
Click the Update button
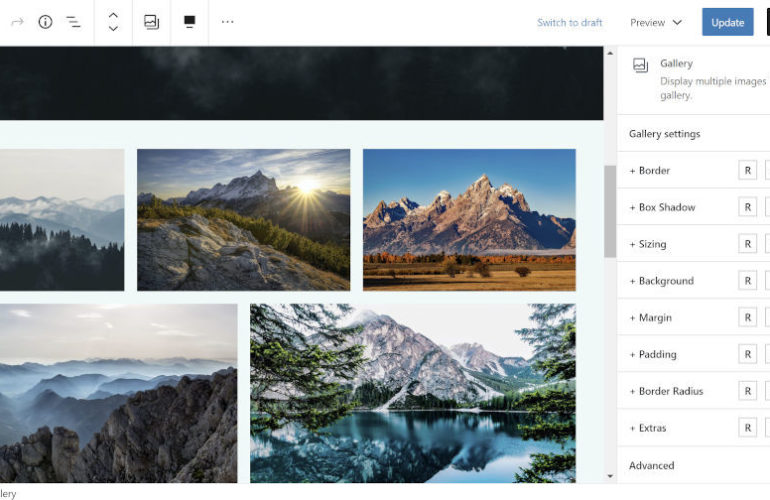tap(727, 22)
